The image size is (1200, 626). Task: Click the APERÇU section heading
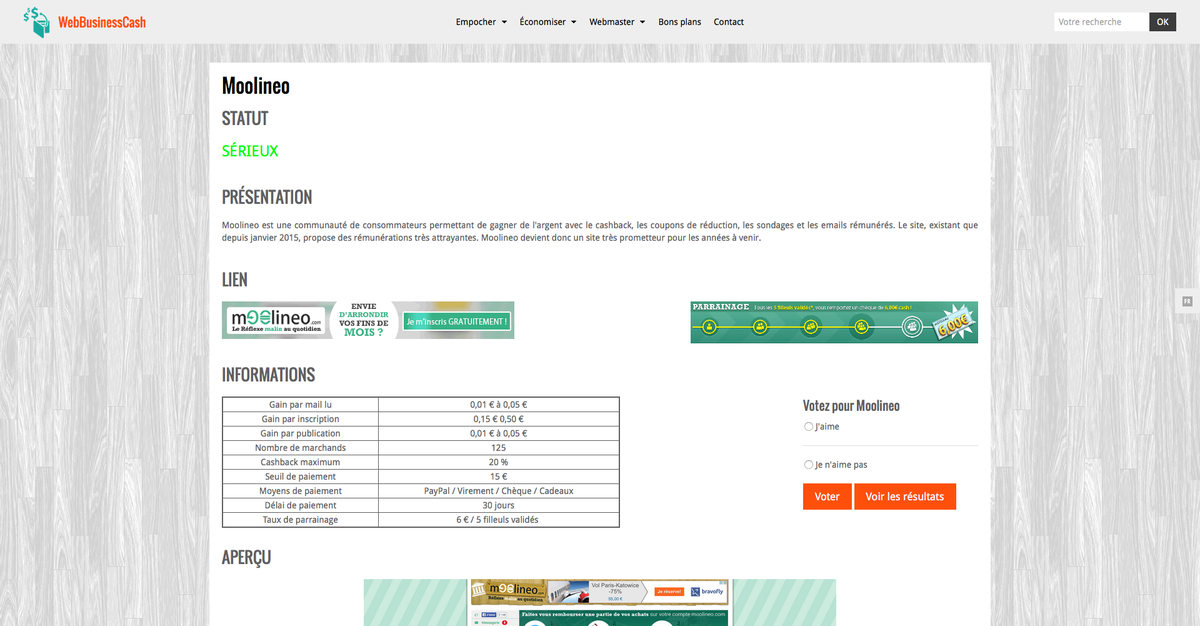(246, 558)
